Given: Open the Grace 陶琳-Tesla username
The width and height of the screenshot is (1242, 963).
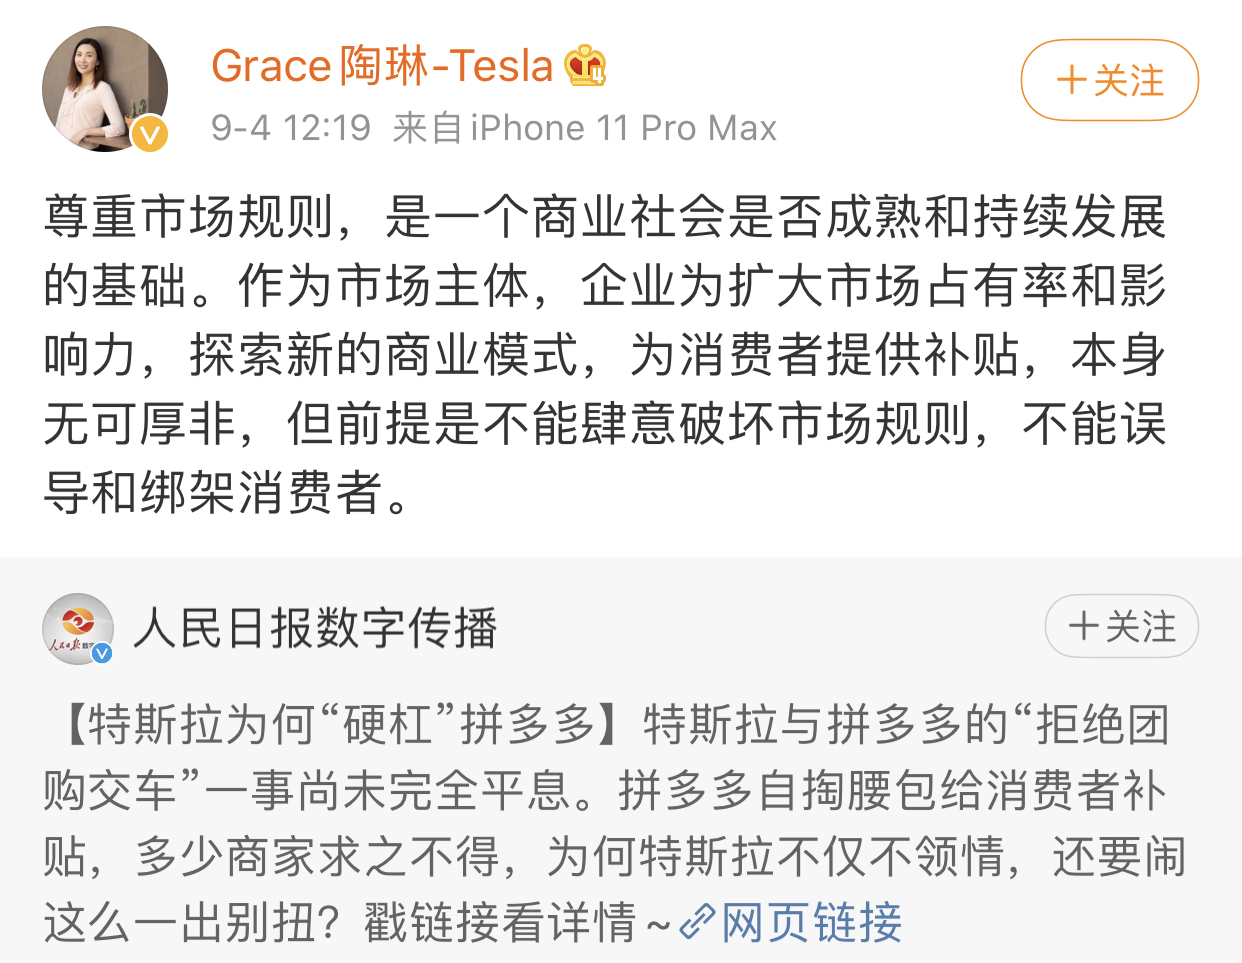Looking at the screenshot, I should click(382, 66).
